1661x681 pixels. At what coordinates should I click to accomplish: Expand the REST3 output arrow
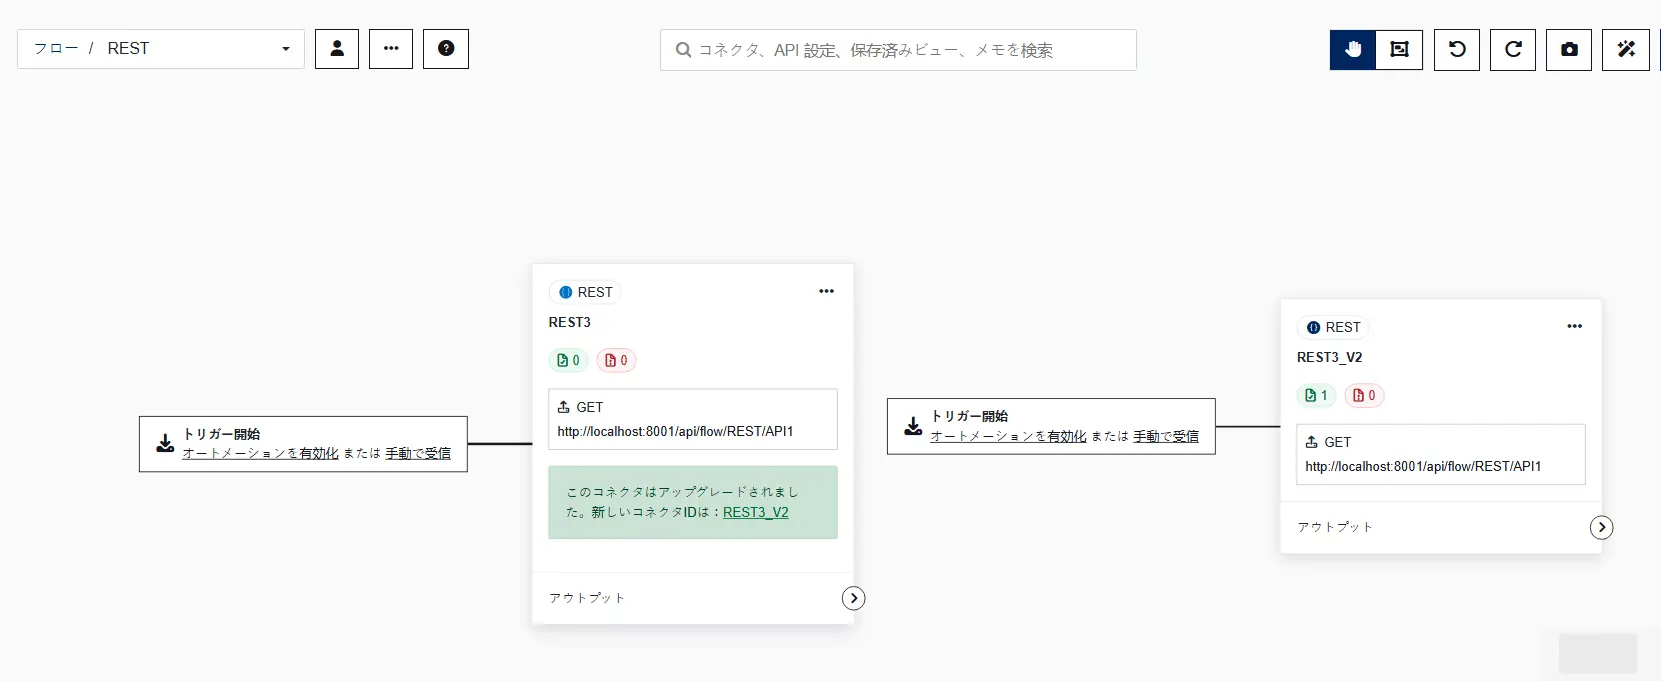click(x=853, y=598)
